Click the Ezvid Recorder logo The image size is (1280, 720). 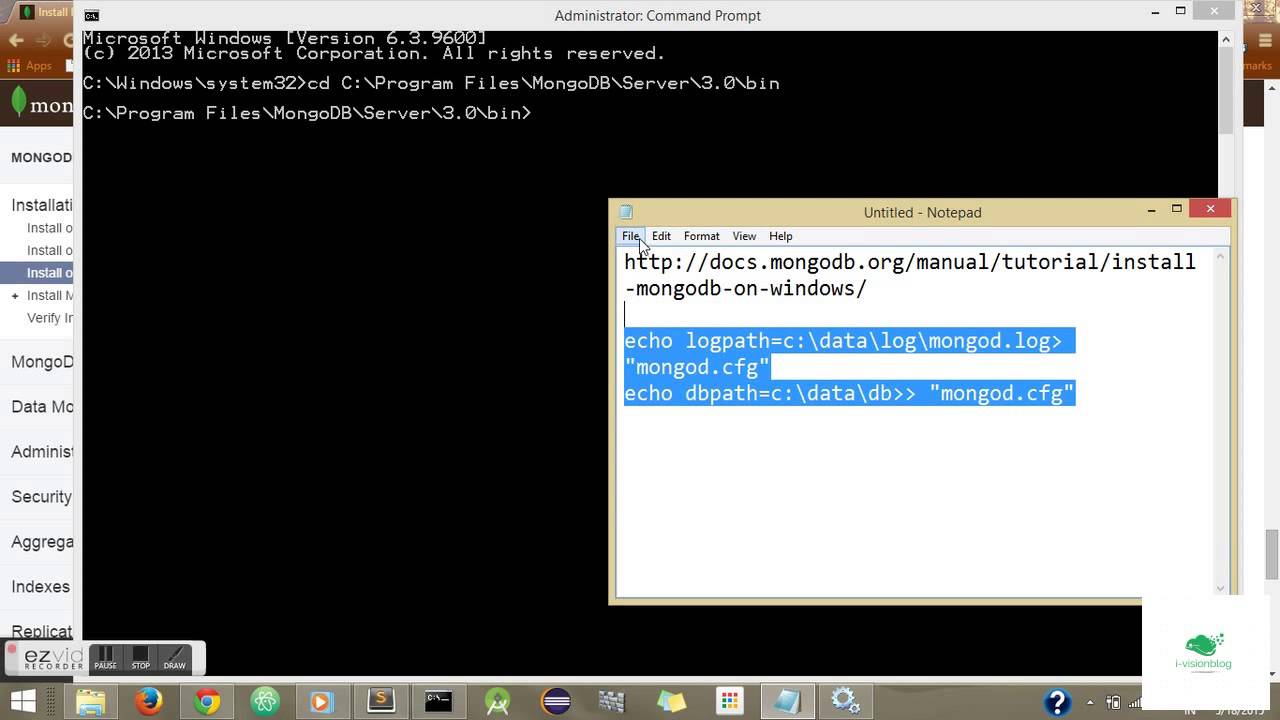pos(46,658)
